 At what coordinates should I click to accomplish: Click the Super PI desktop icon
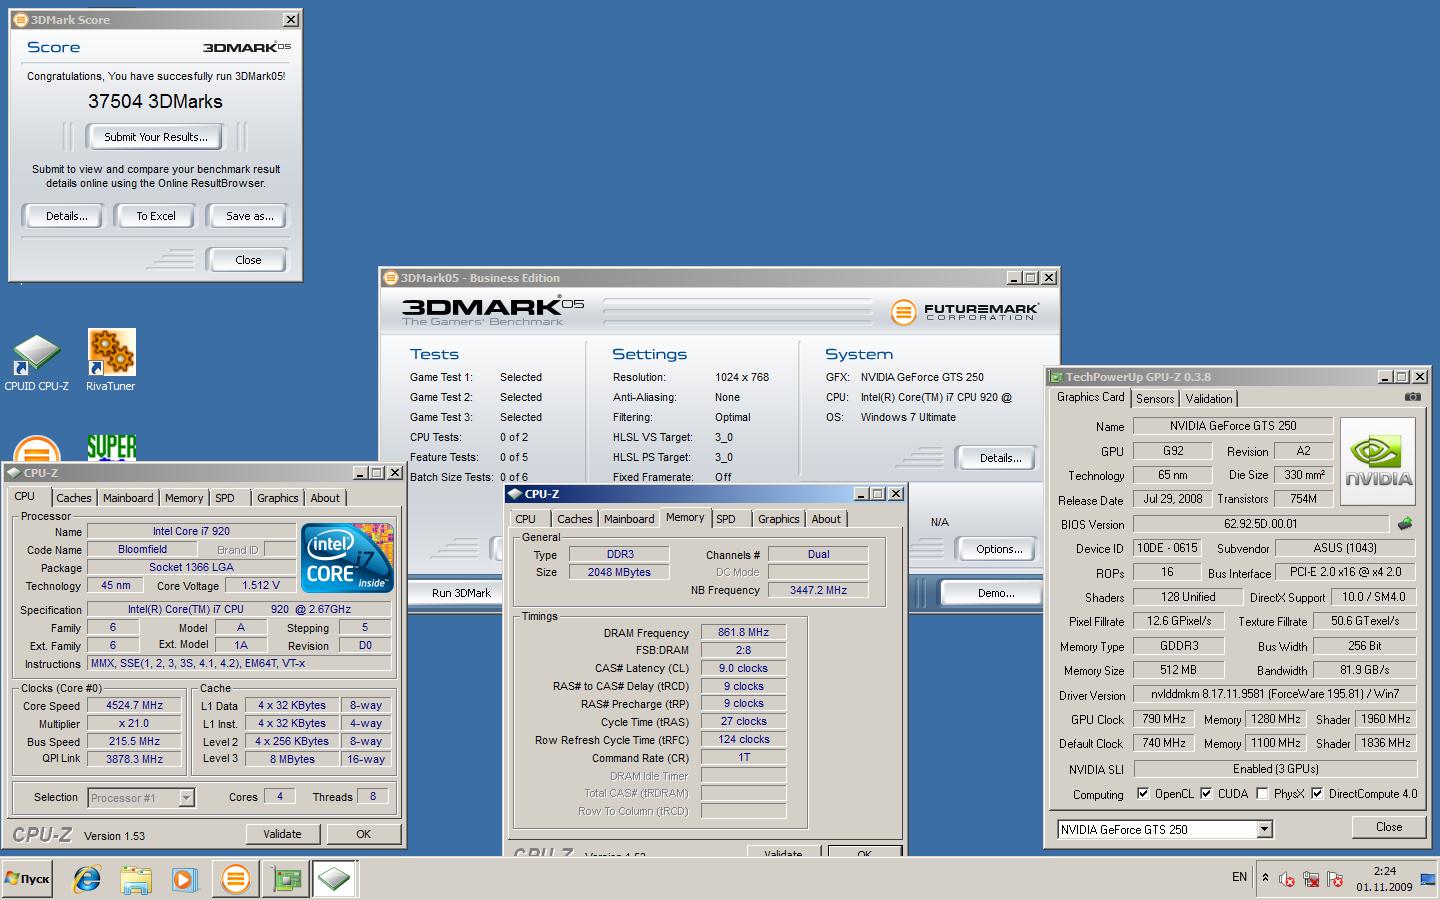click(111, 447)
